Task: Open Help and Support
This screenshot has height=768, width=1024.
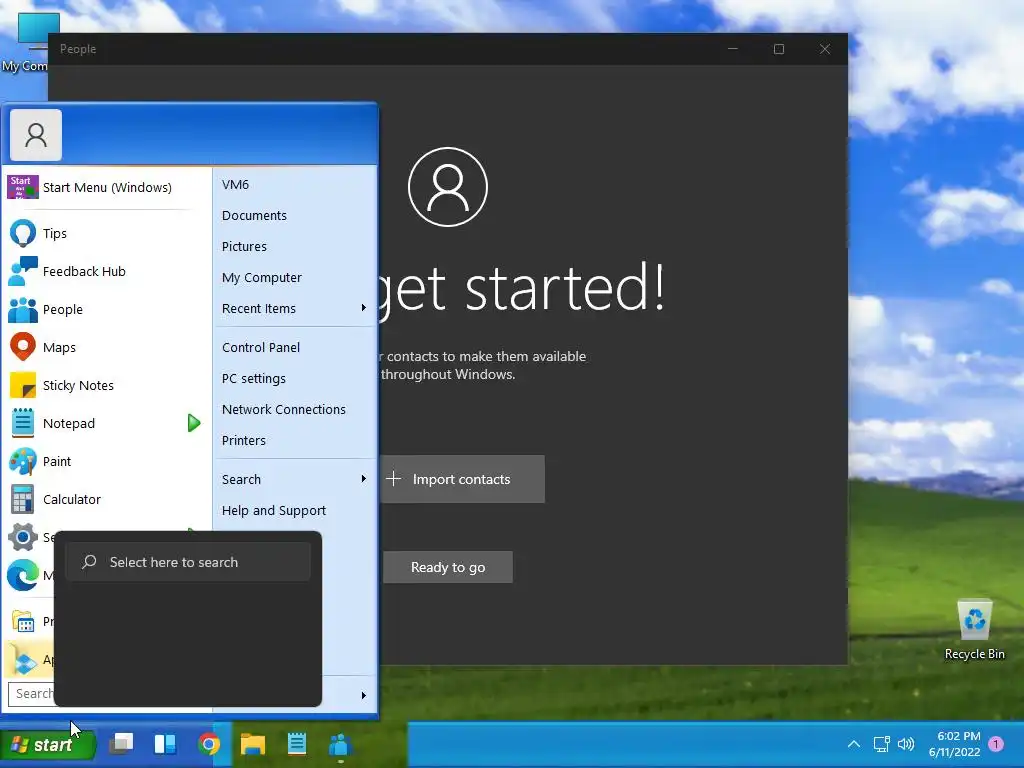Action: (295, 511)
